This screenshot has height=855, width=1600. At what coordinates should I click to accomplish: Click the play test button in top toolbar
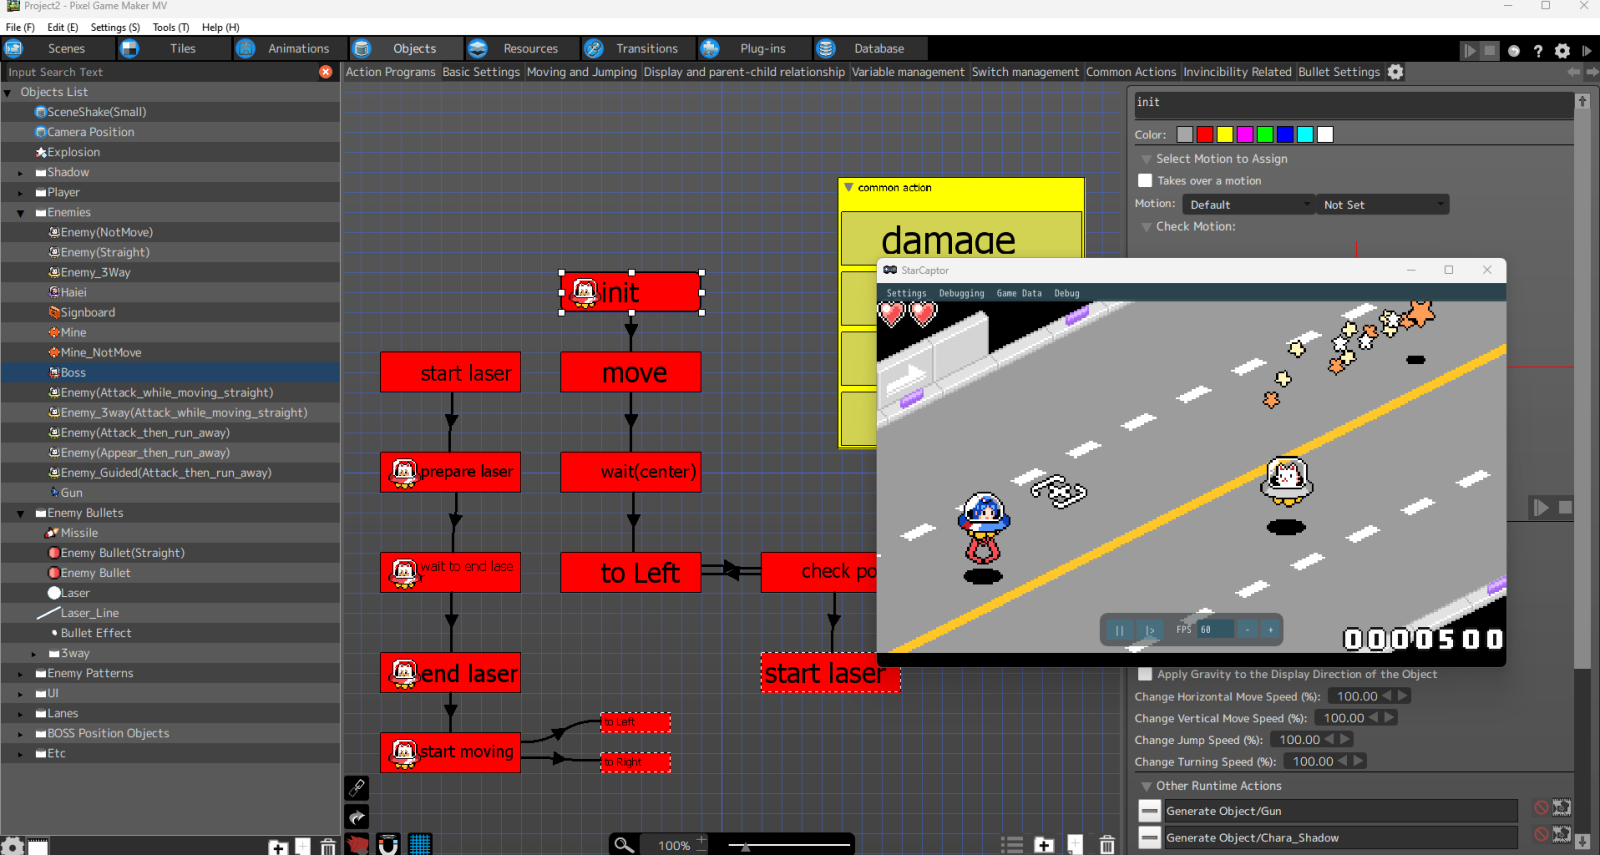1469,50
